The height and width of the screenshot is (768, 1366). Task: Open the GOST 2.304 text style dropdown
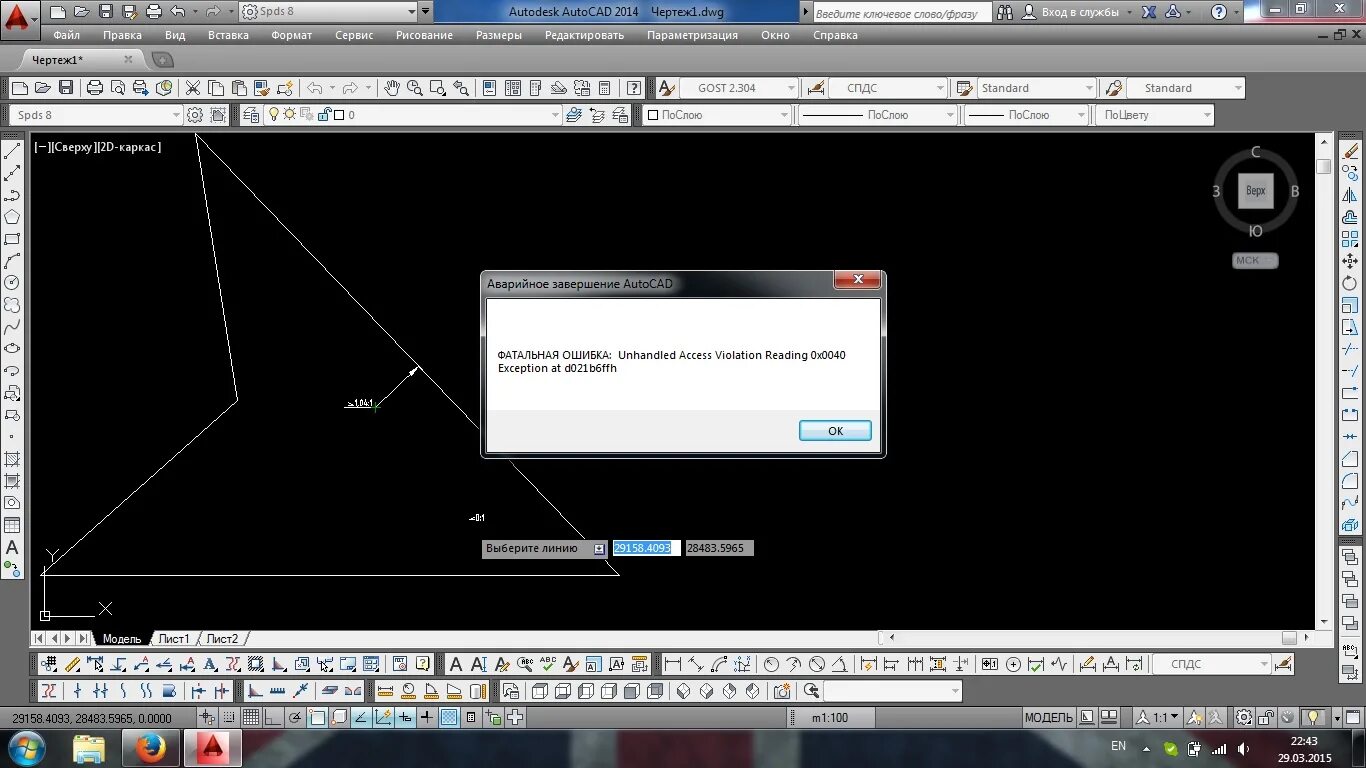[x=791, y=88]
